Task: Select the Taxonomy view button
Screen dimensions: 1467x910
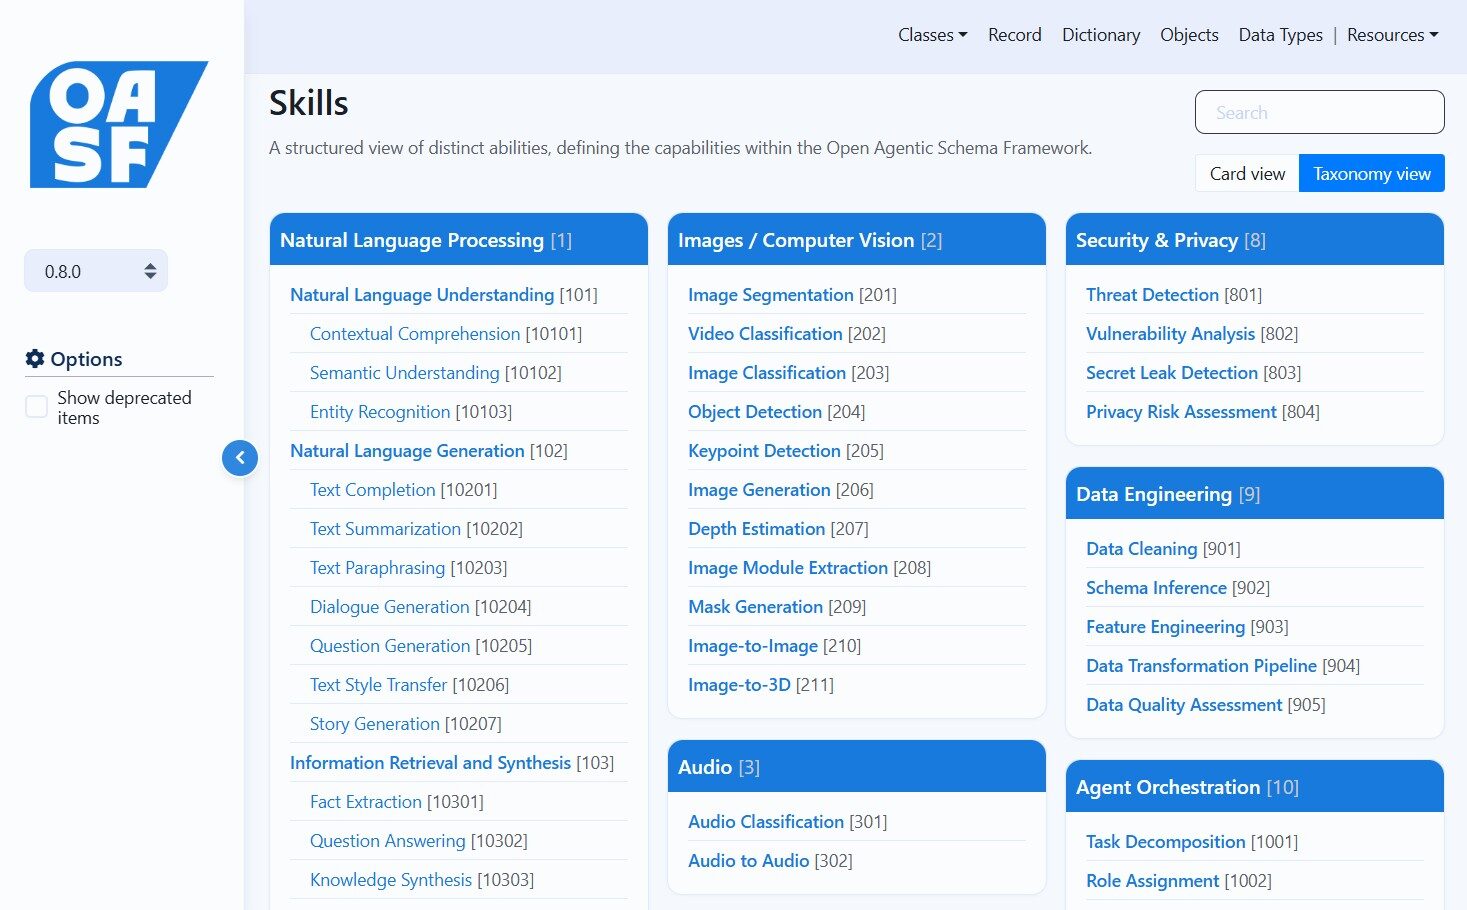Action: (1371, 174)
